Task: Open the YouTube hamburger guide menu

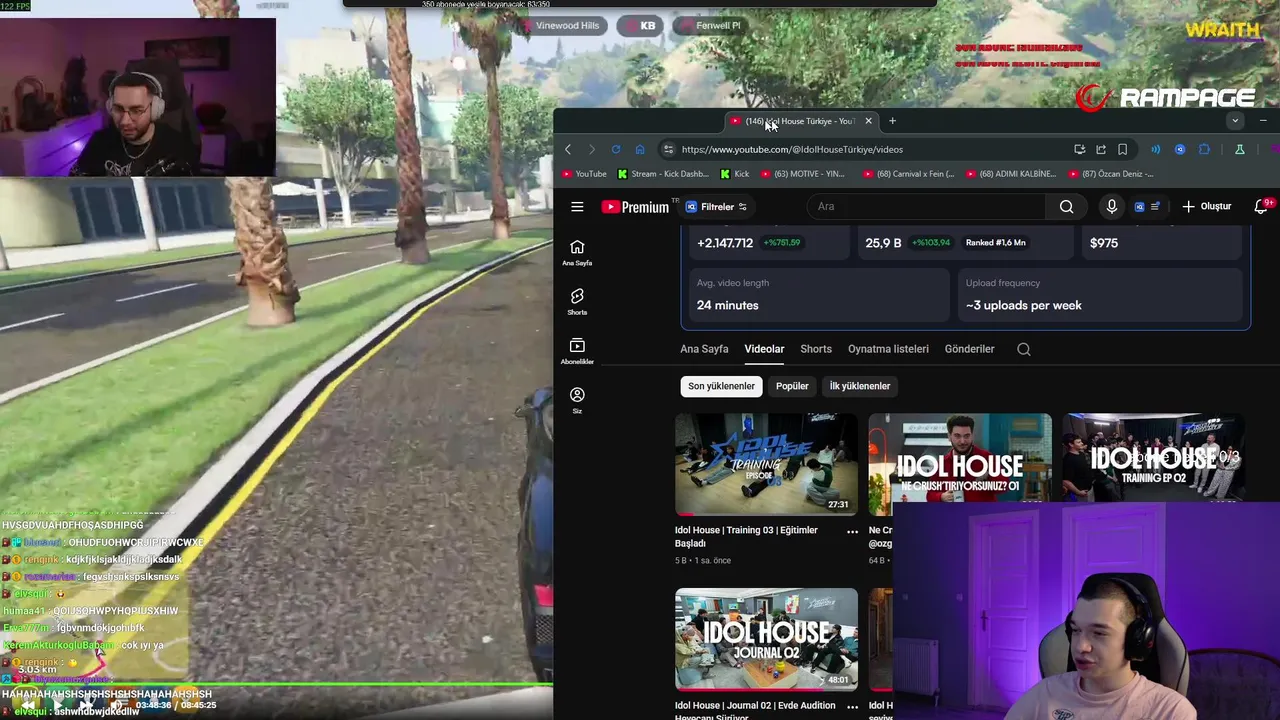Action: 577,207
